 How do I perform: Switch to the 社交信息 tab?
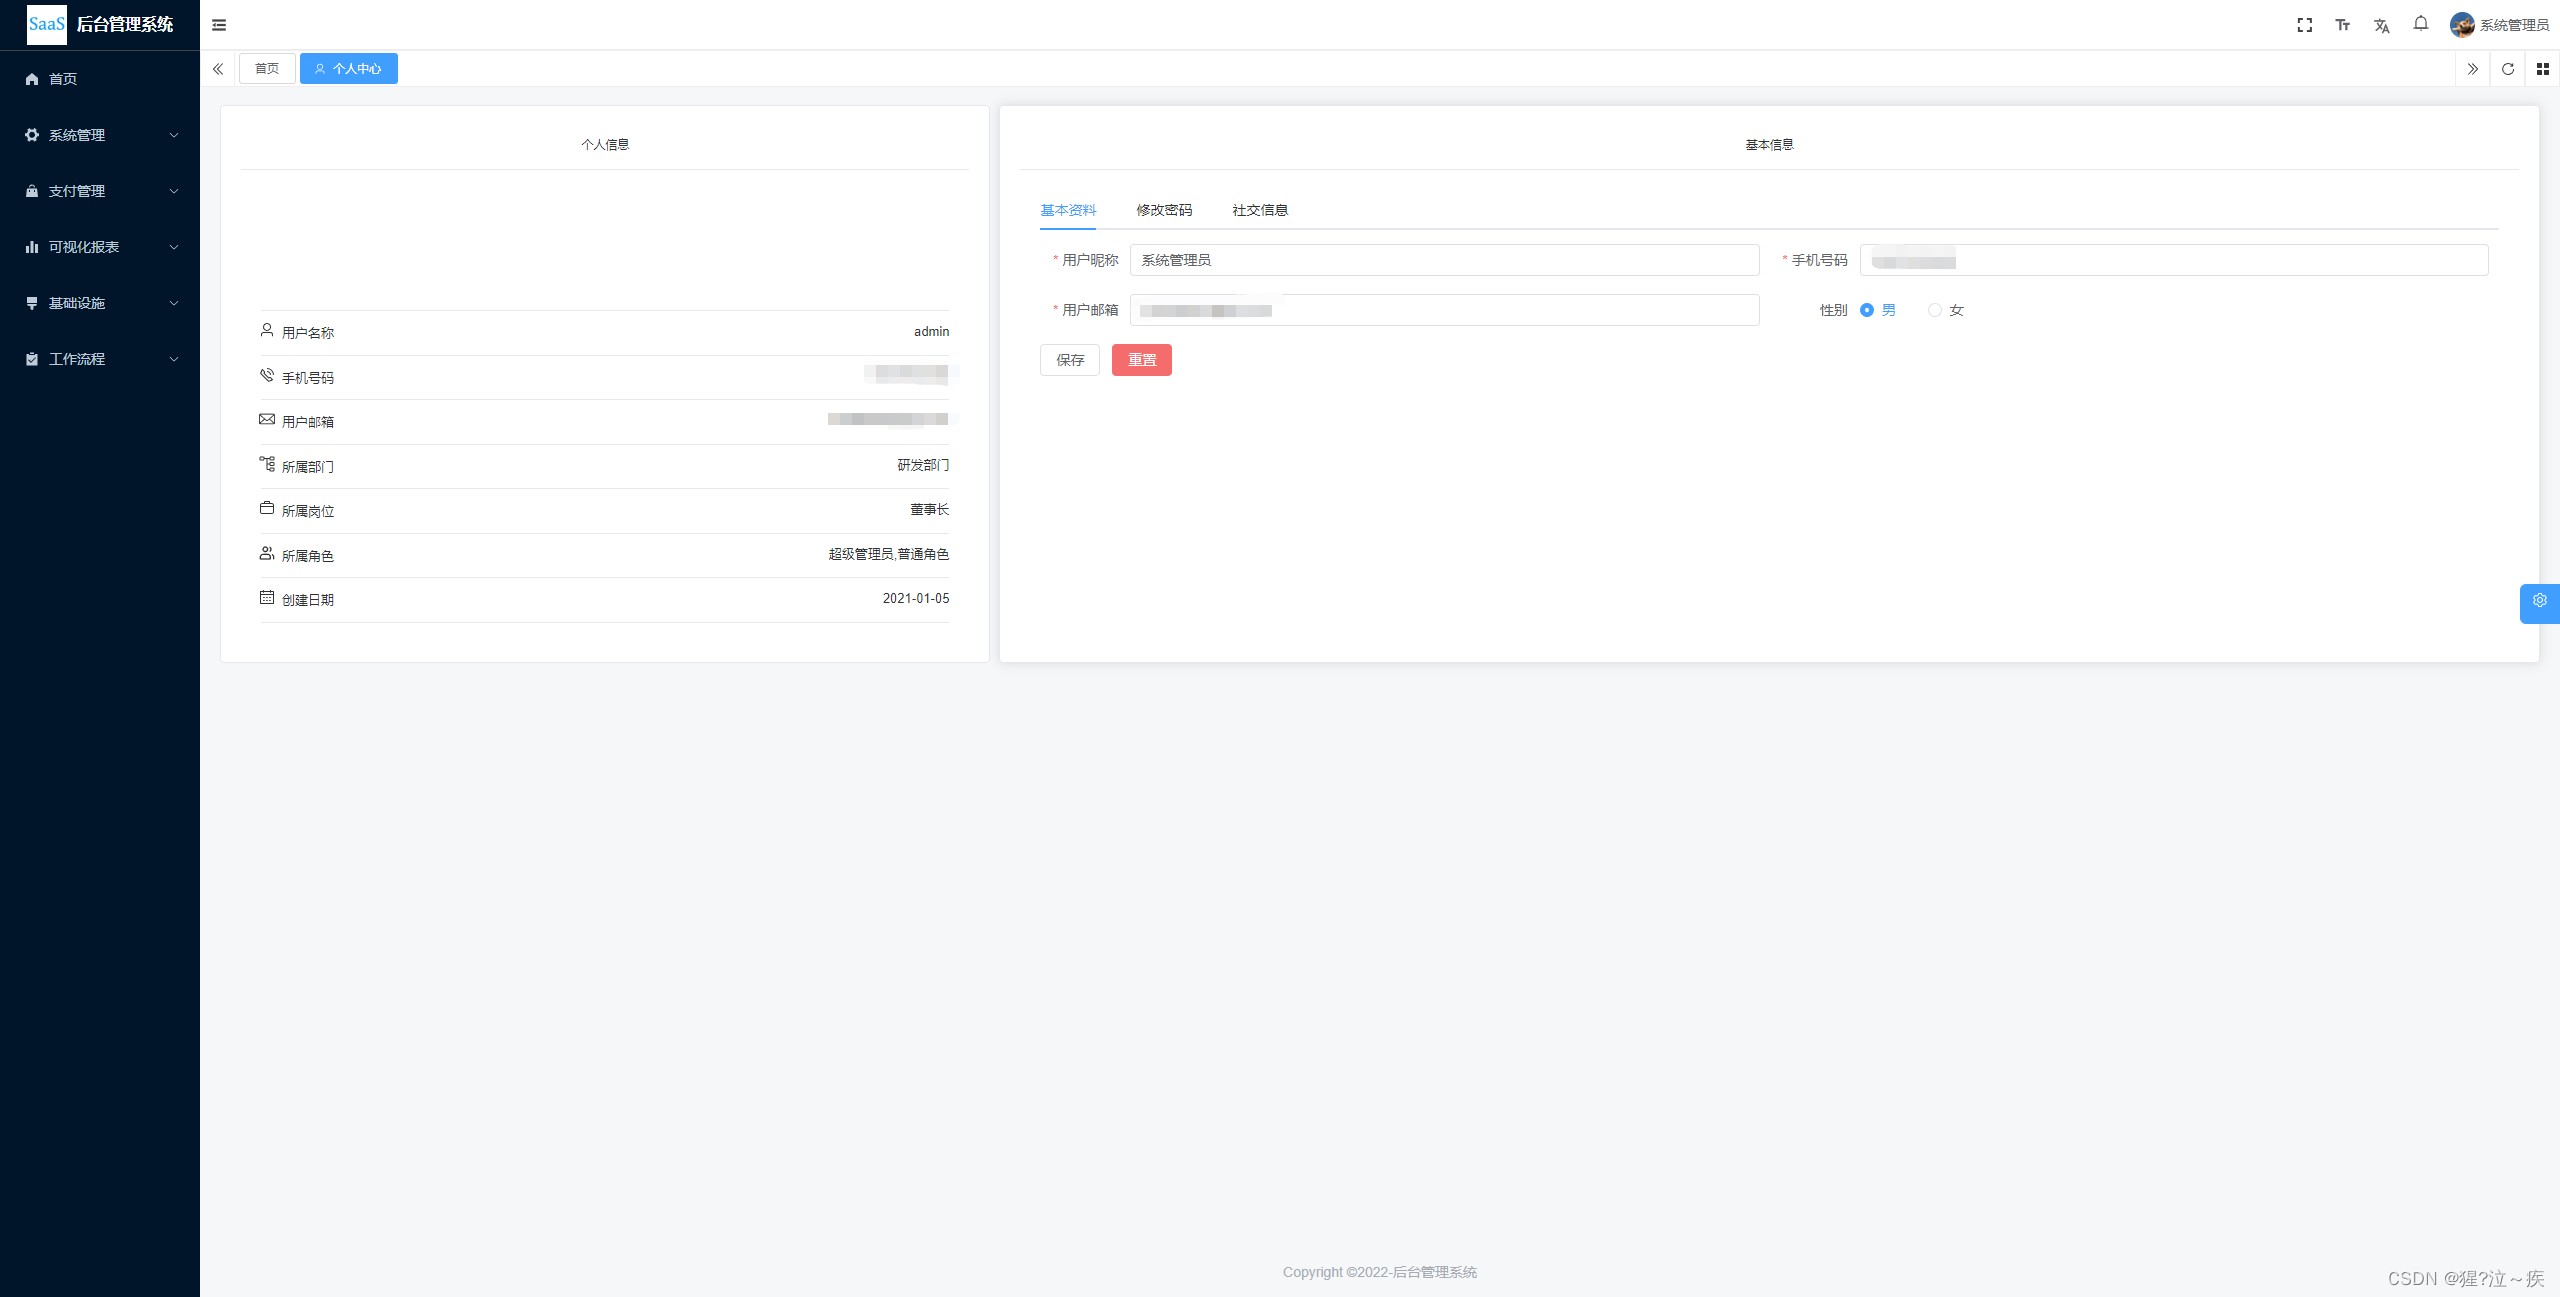[x=1259, y=210]
